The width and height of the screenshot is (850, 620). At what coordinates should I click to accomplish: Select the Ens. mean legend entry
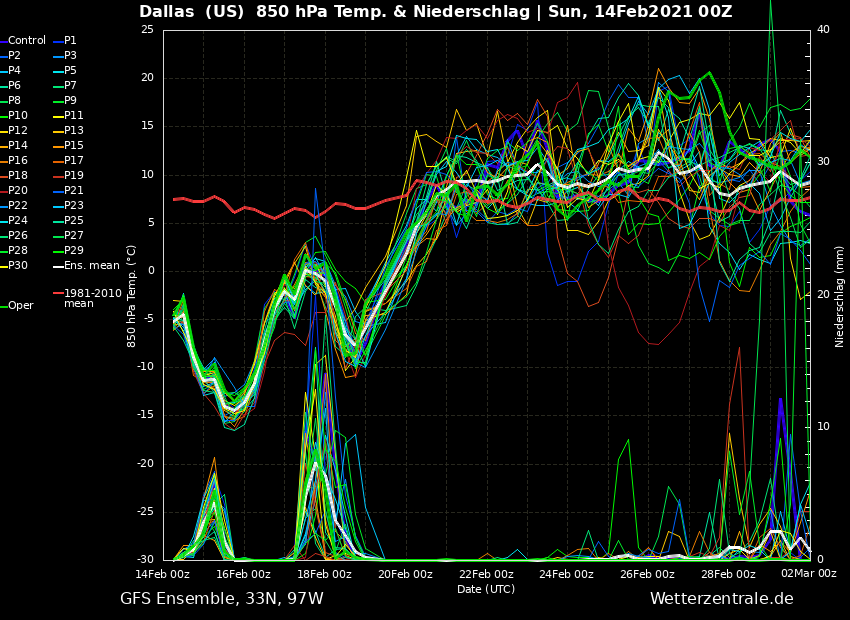coord(91,266)
